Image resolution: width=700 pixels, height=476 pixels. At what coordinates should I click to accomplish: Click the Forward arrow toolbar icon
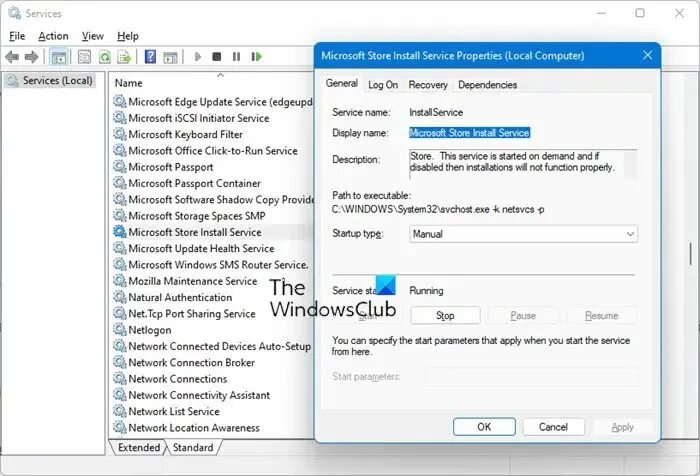tap(31, 57)
